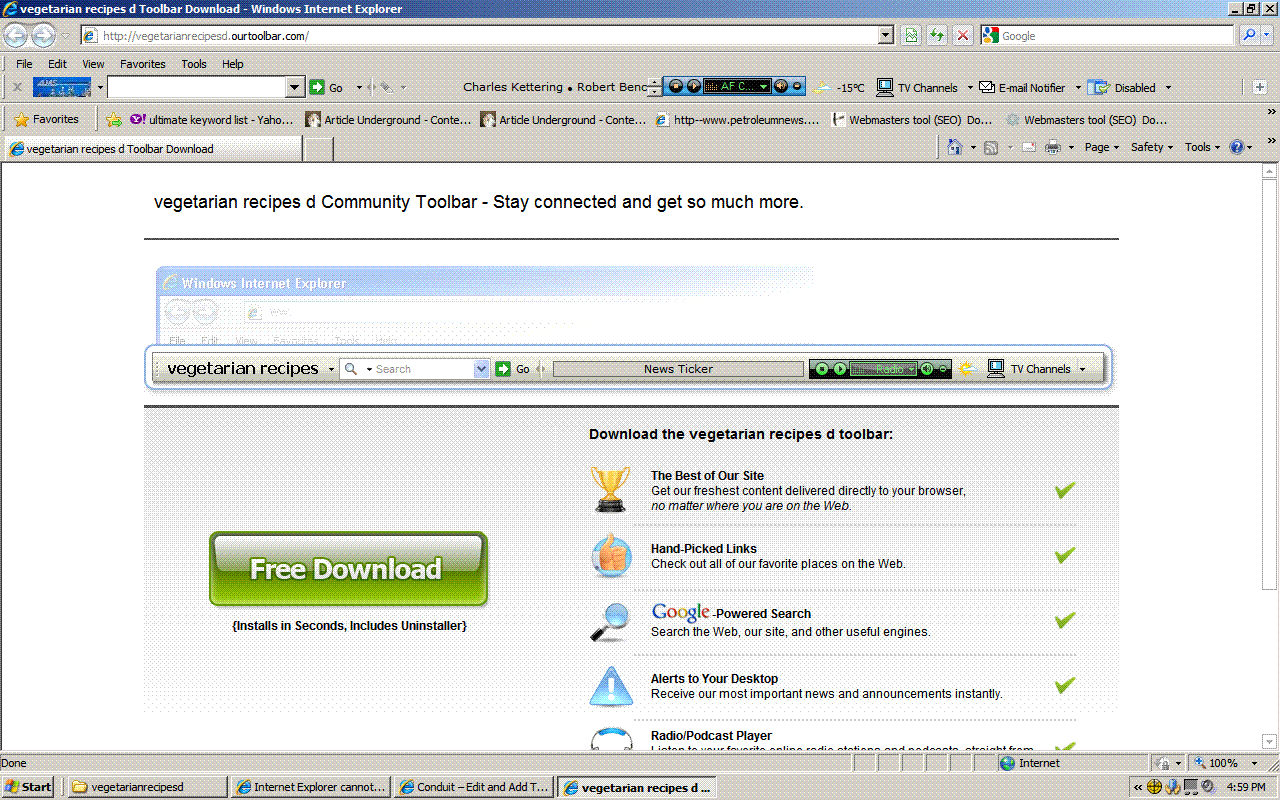
Task: Click the radio player stop button in toolbar
Action: [x=676, y=87]
